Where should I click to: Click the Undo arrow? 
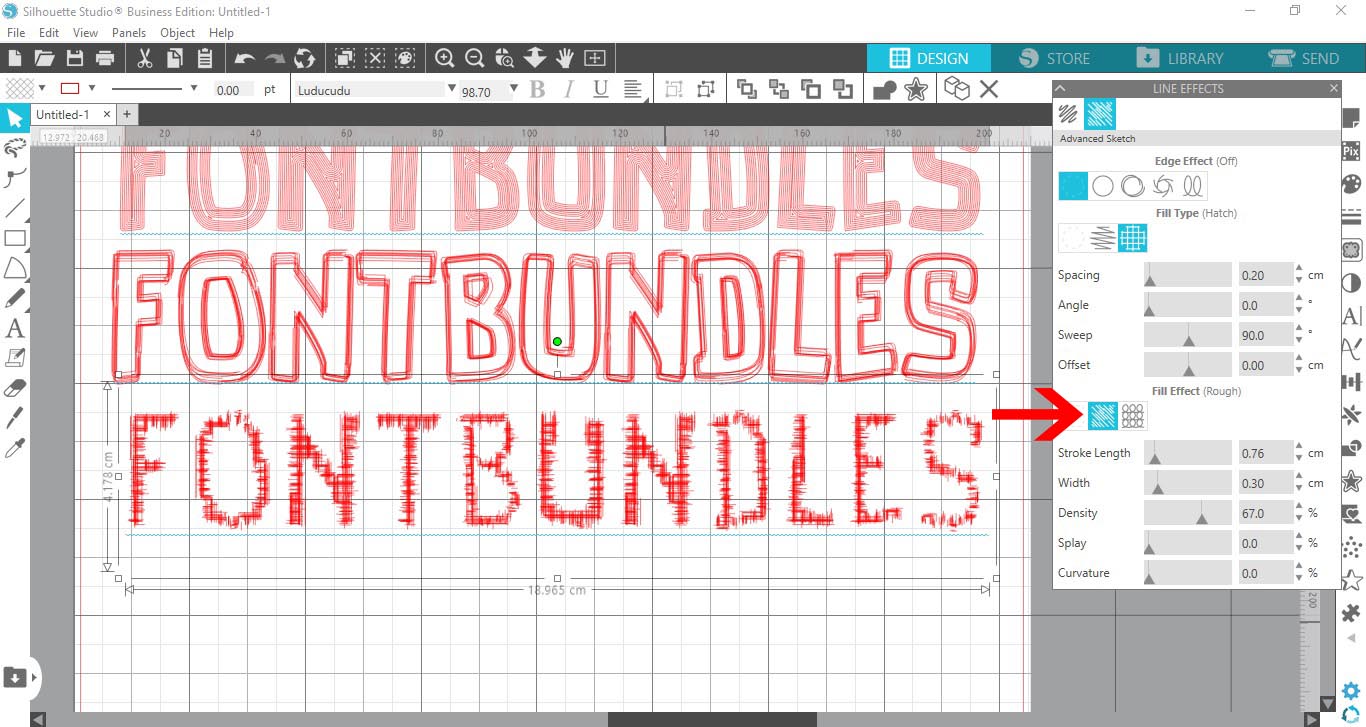(x=244, y=58)
